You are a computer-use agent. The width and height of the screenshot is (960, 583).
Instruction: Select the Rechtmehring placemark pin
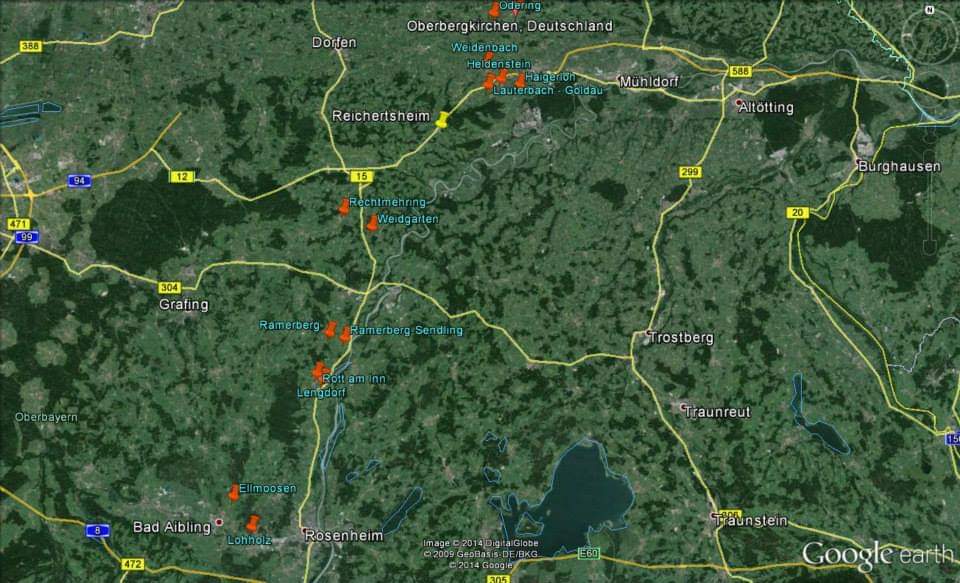point(344,207)
